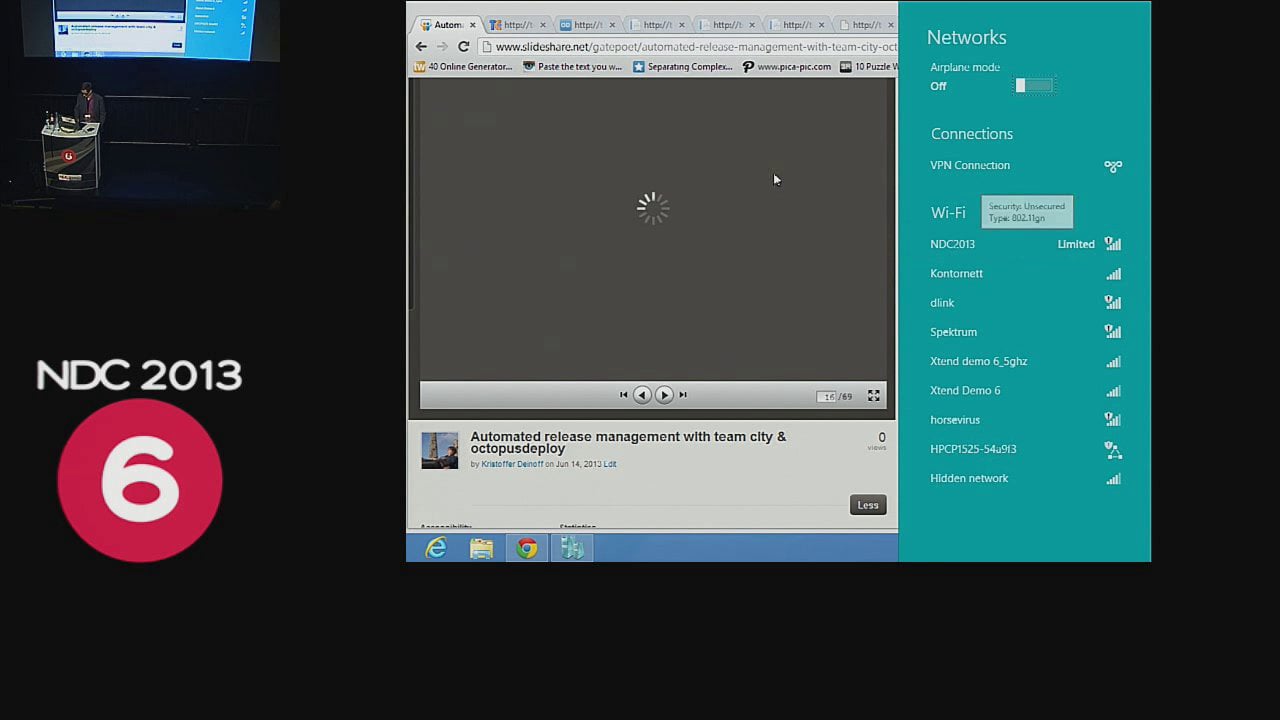The width and height of the screenshot is (1280, 720).
Task: Go to previous slide
Action: pyautogui.click(x=642, y=395)
